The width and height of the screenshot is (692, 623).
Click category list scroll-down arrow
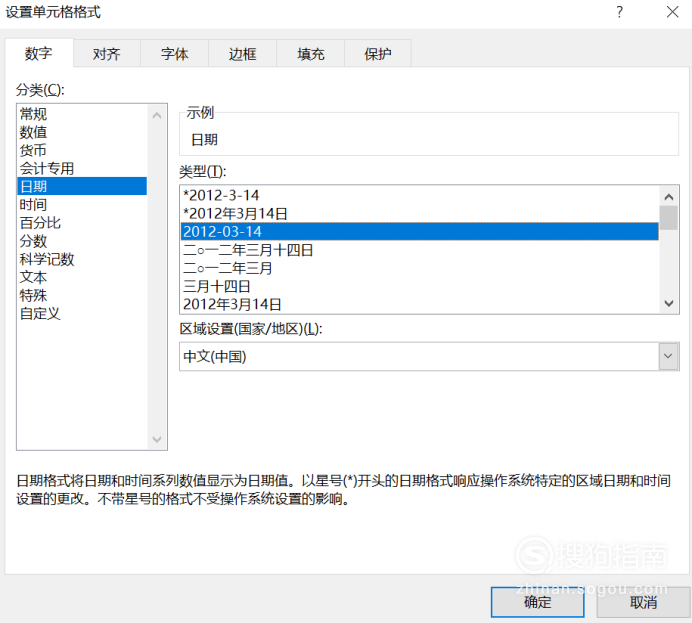pyautogui.click(x=157, y=439)
